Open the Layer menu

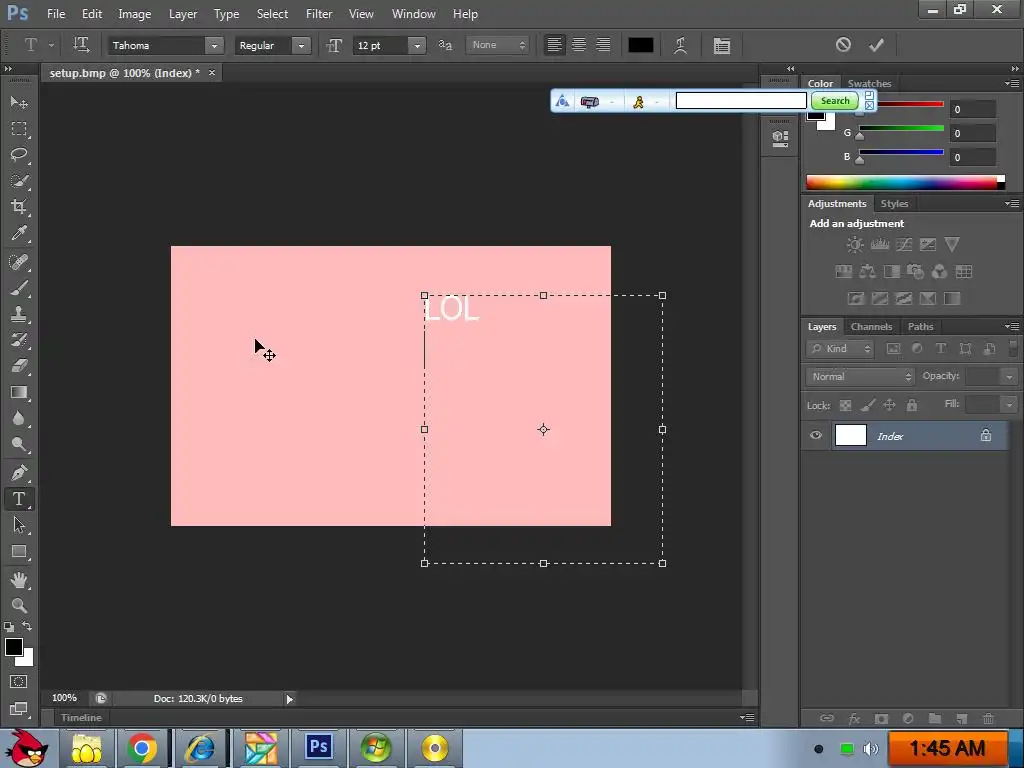(x=183, y=14)
